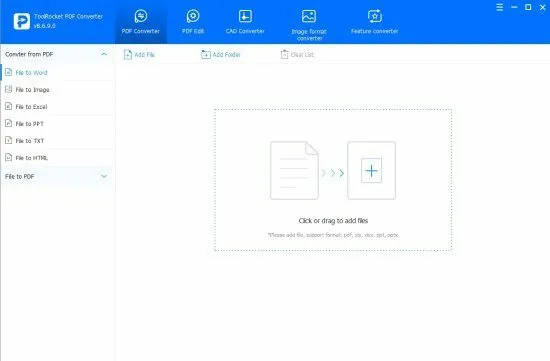This screenshot has height=361, width=550.
Task: Click the PDF Converter swap icon
Action: tap(141, 16)
